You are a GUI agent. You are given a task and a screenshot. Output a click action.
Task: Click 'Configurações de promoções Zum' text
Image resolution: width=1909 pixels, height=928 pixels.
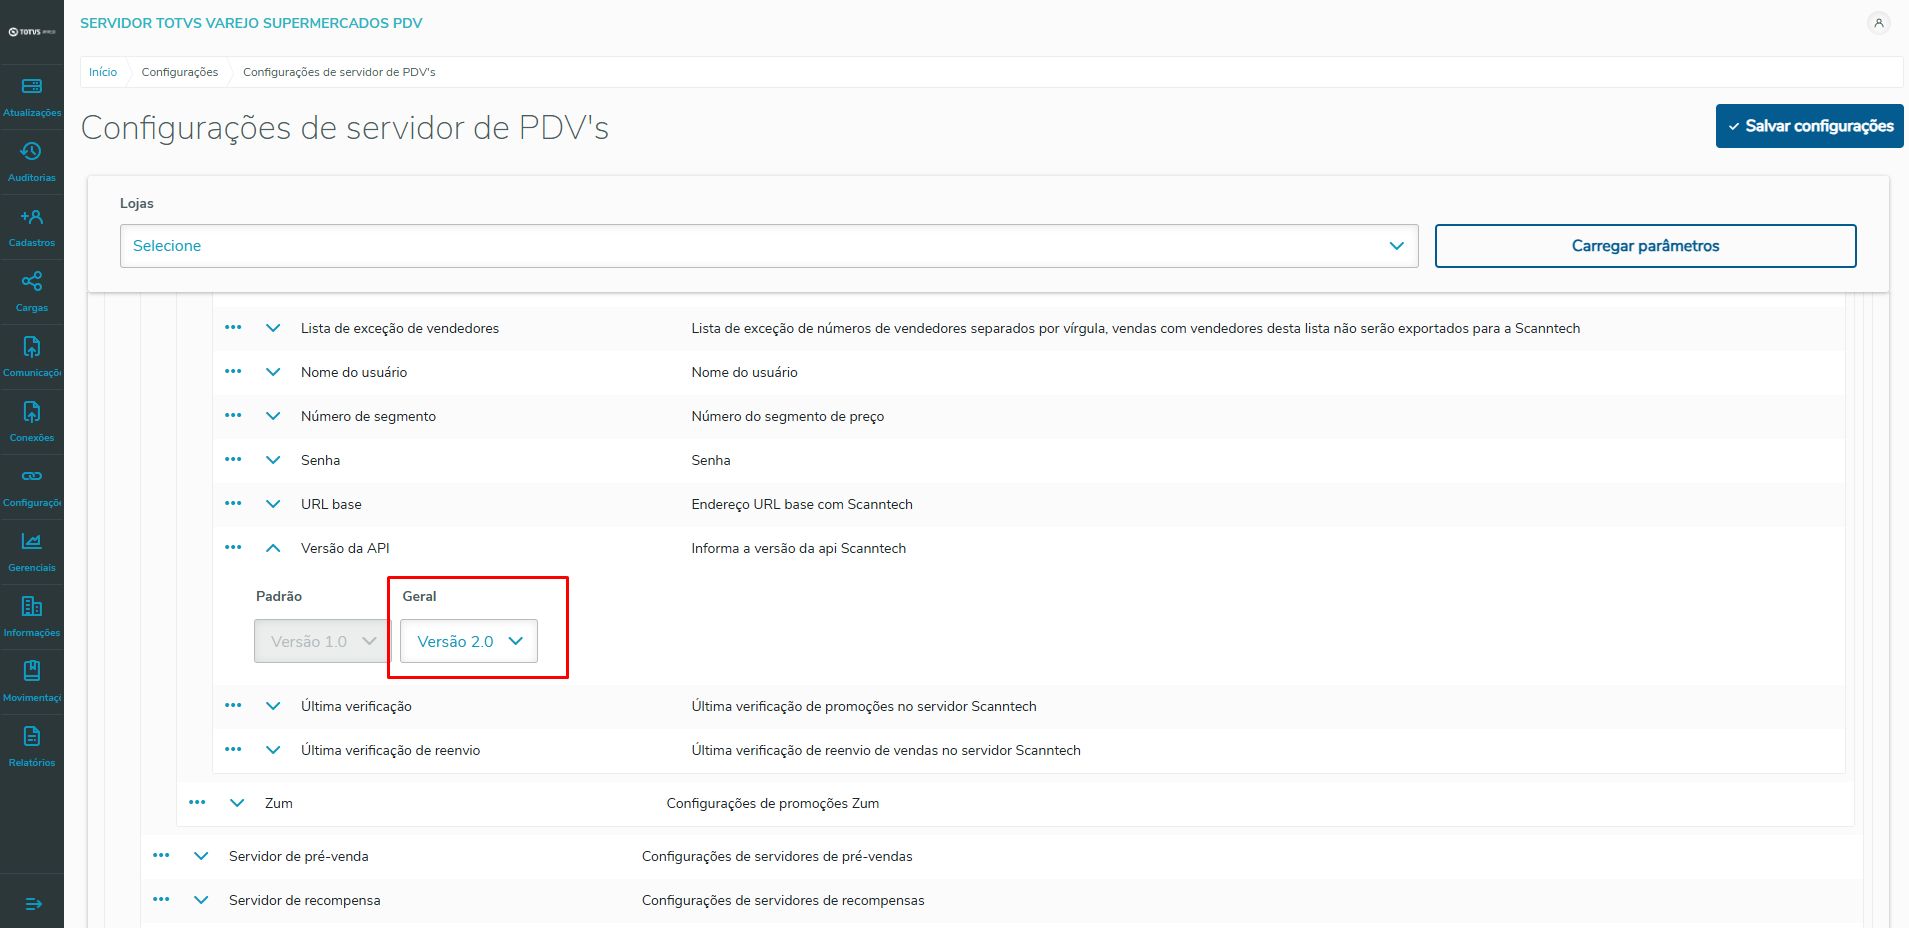coord(773,803)
